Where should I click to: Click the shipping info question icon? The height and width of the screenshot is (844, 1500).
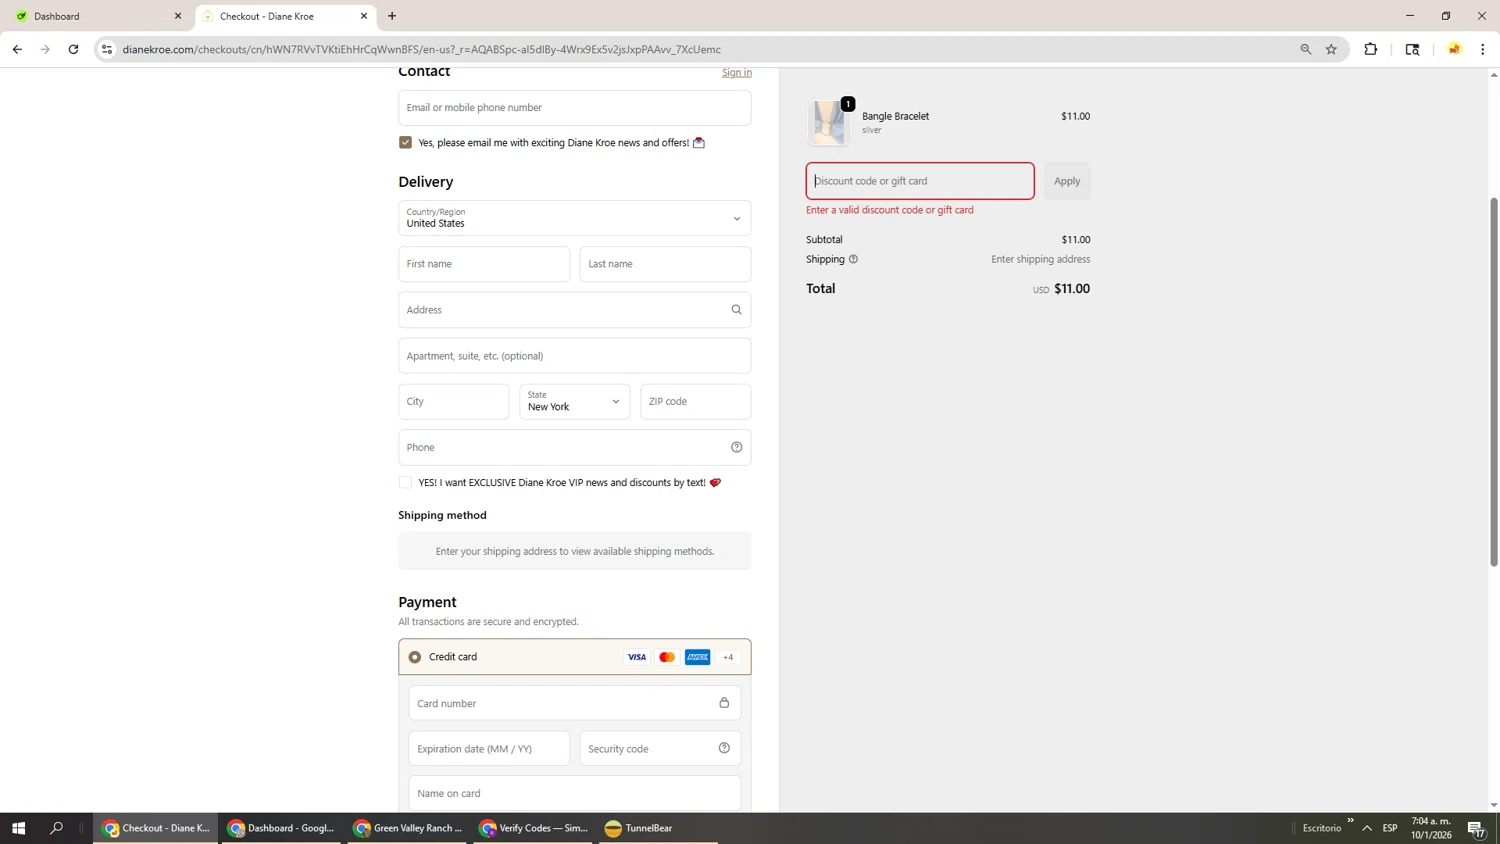pos(853,259)
